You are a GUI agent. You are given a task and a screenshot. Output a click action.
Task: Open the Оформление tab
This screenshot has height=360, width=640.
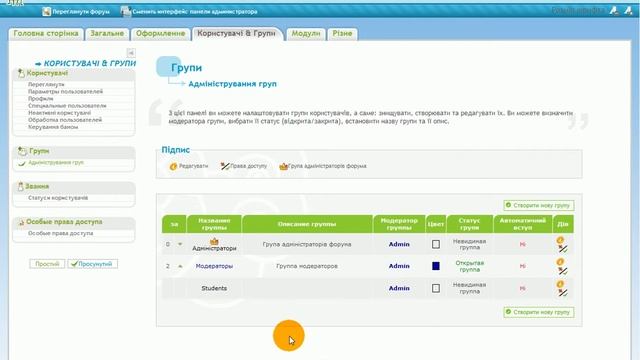tap(160, 34)
